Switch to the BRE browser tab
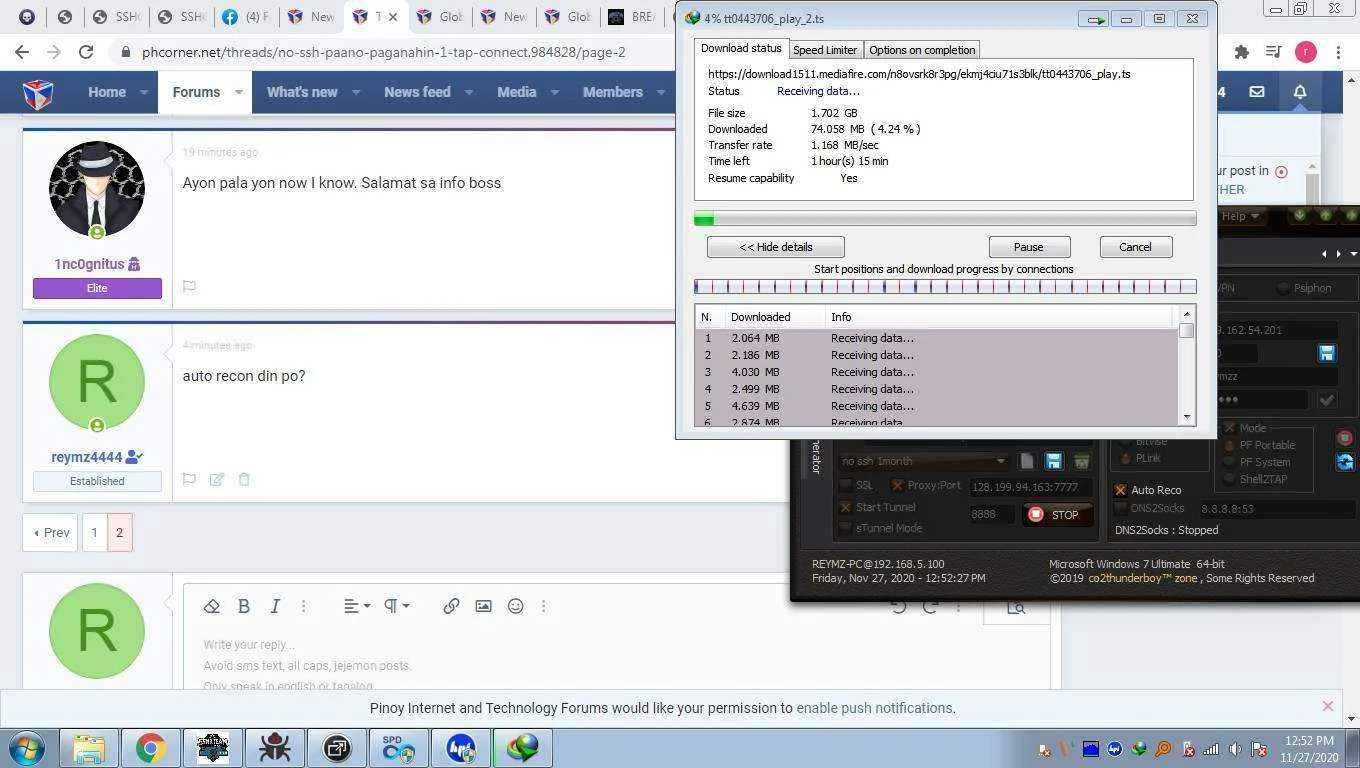Image resolution: width=1360 pixels, height=768 pixels. click(x=631, y=17)
